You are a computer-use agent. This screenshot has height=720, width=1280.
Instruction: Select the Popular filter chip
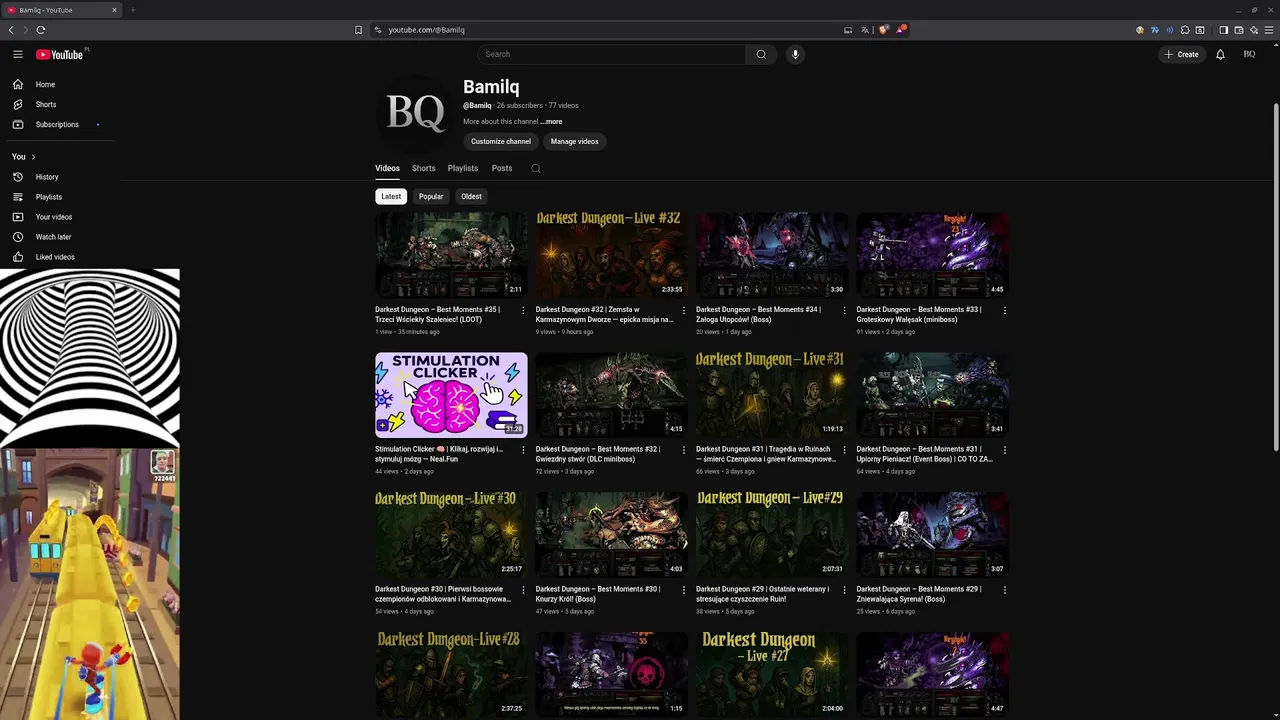coord(431,196)
